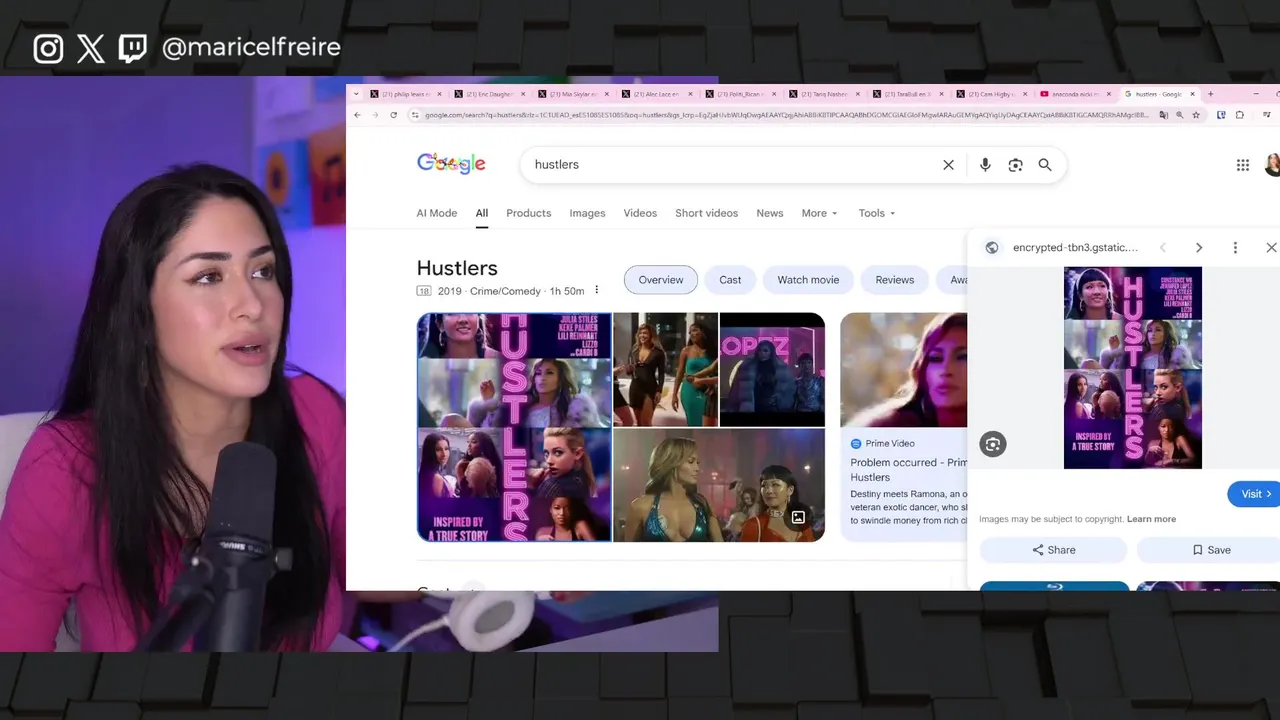This screenshot has width=1280, height=720.
Task: Open the Videos results tab
Action: coord(640,213)
